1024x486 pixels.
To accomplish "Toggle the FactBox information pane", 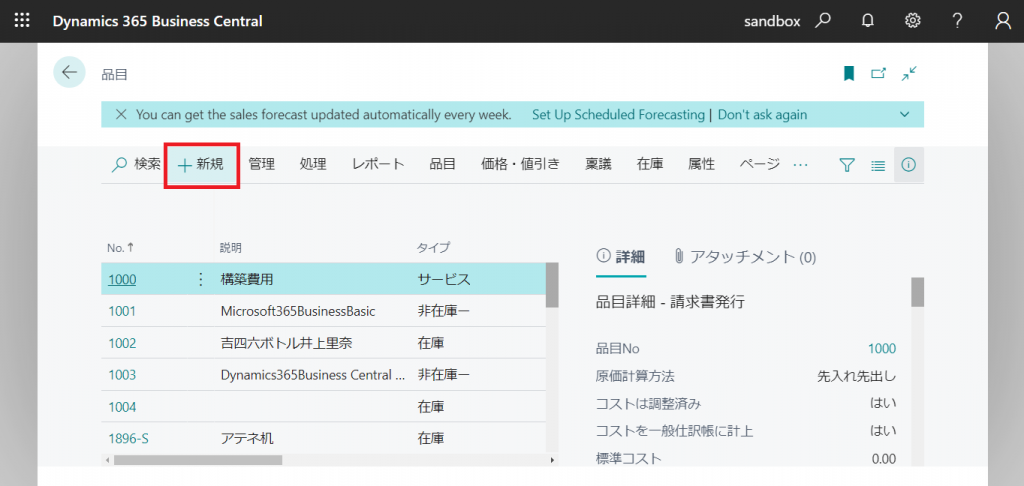I will click(x=908, y=165).
